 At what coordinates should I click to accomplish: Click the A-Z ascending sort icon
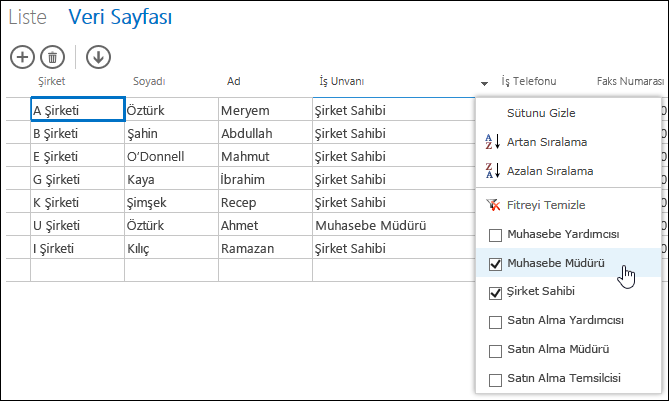click(x=493, y=142)
